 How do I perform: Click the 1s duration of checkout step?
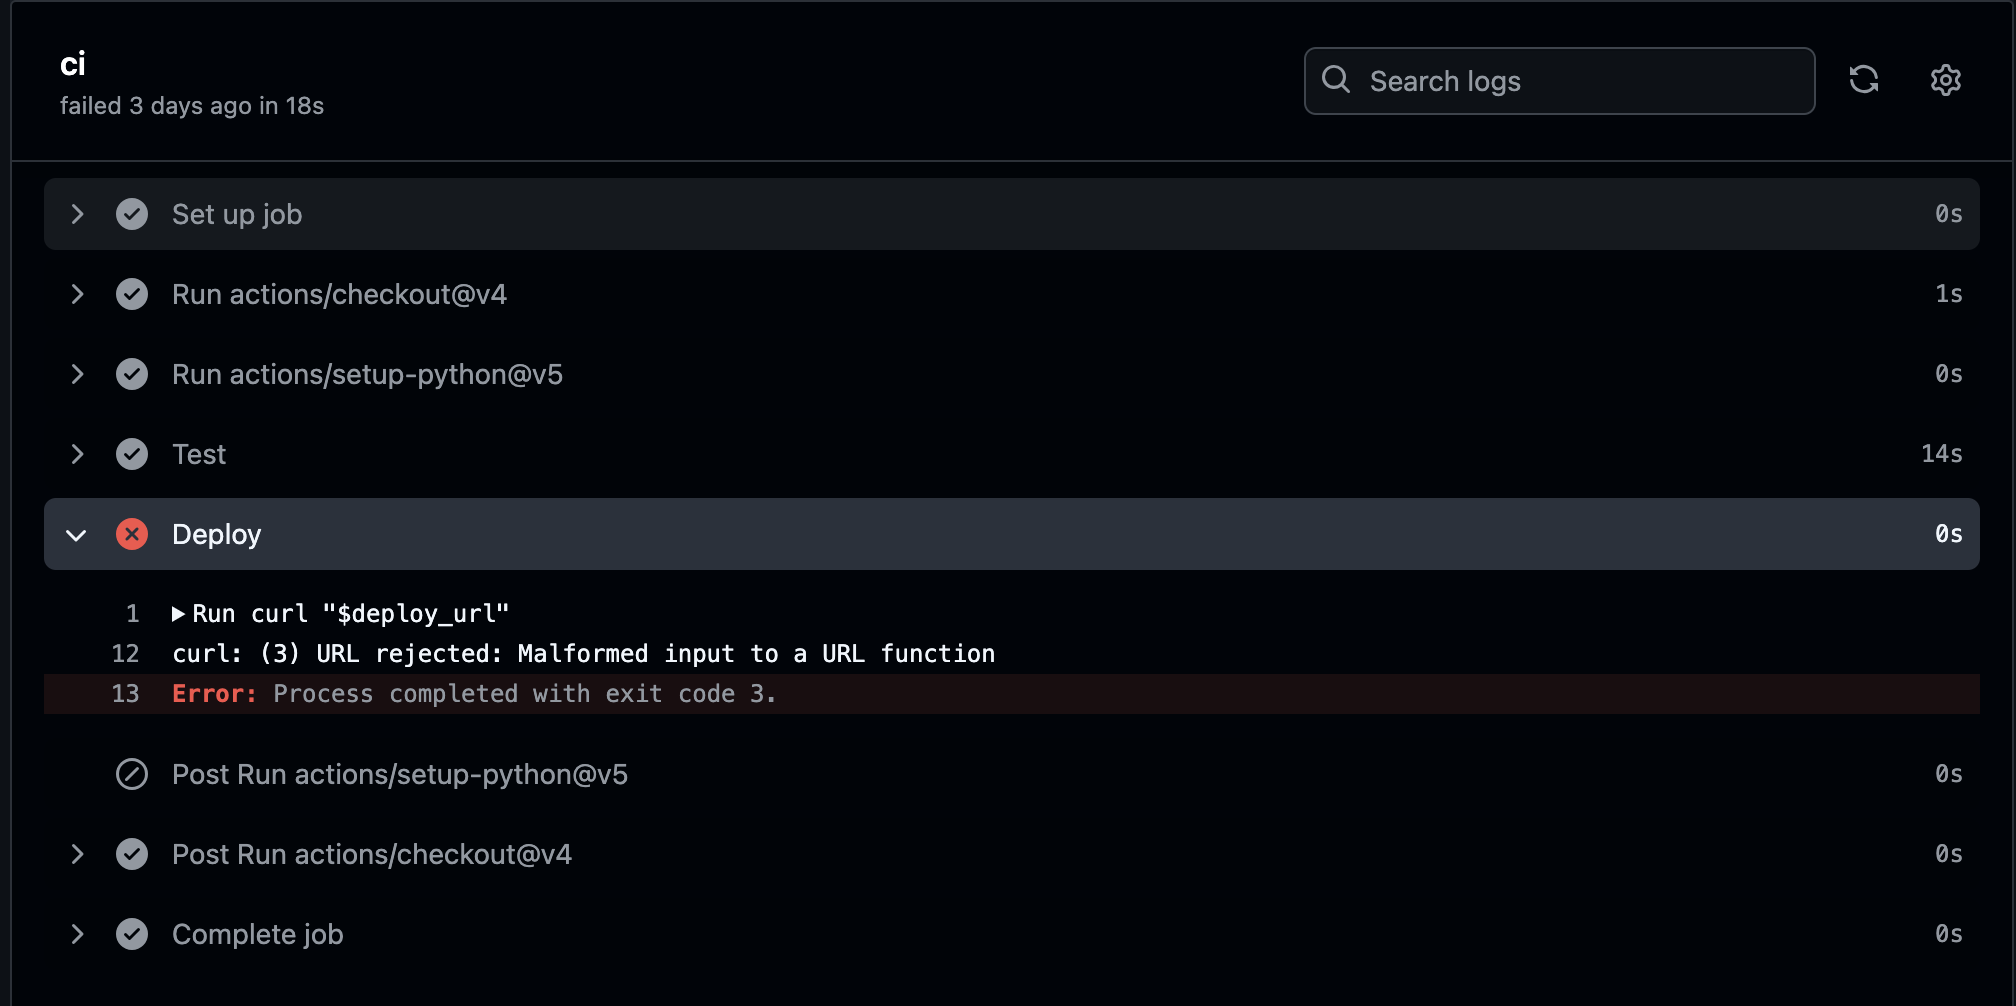(x=1949, y=294)
